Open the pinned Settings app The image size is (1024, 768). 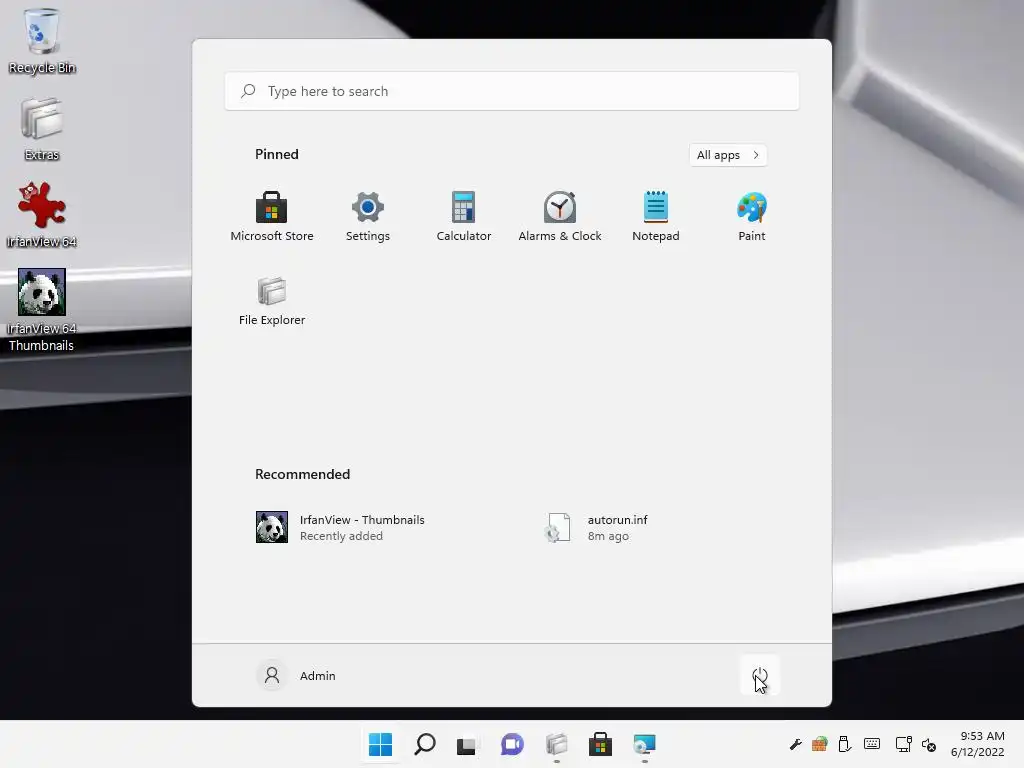[x=368, y=217]
